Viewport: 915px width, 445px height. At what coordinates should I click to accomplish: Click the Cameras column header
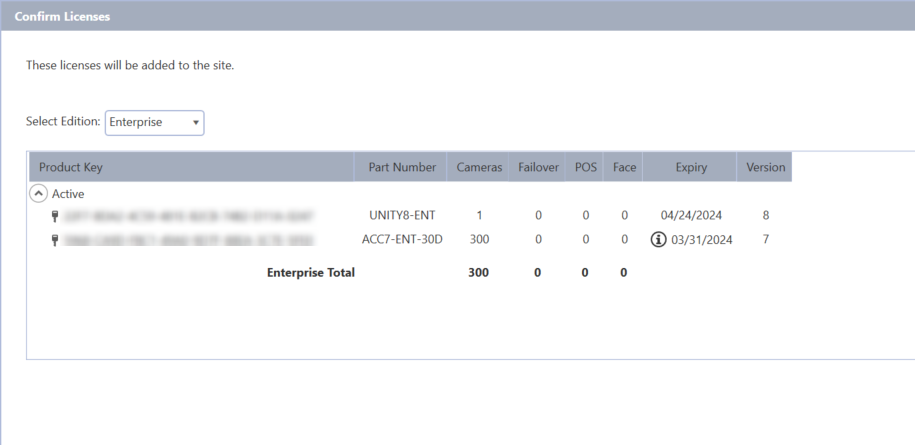479,167
